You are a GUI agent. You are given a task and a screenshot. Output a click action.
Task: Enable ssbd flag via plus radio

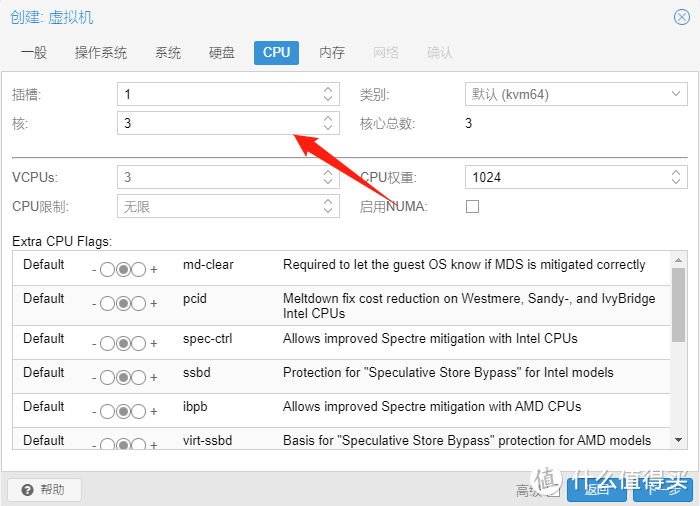coord(138,377)
